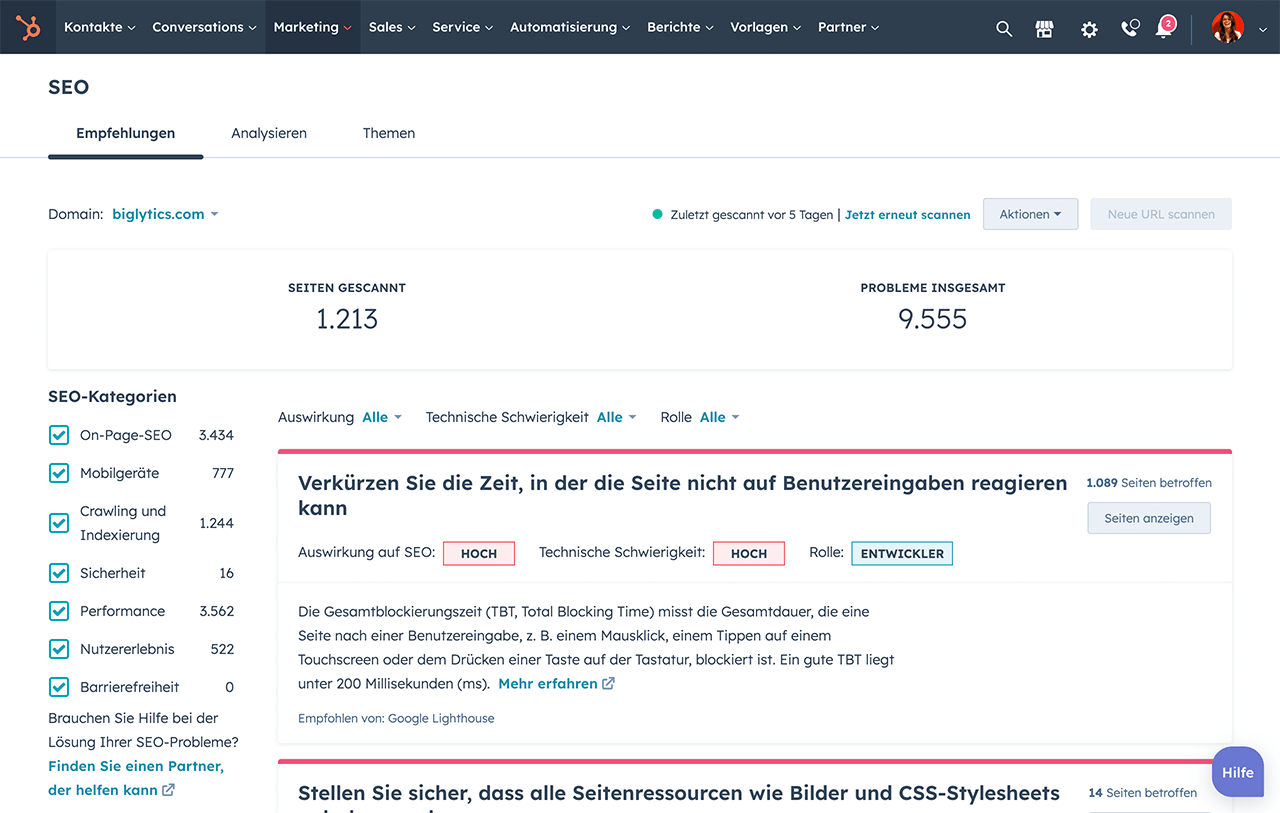
Task: Open the Marketing menu
Action: coord(311,27)
